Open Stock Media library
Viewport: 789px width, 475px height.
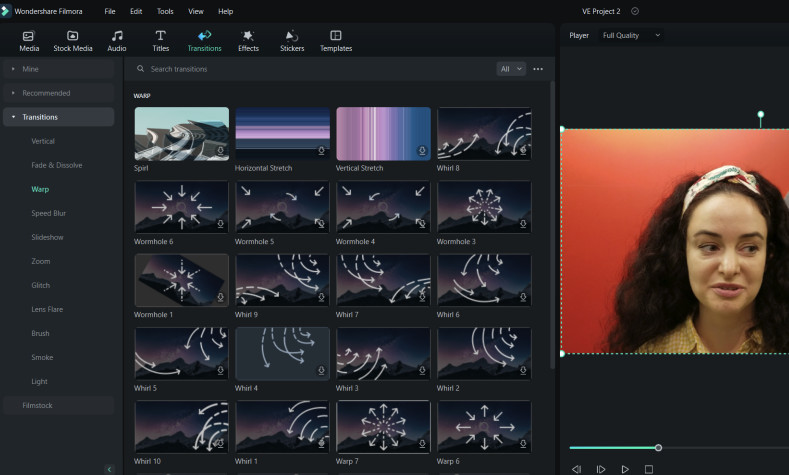(72, 41)
